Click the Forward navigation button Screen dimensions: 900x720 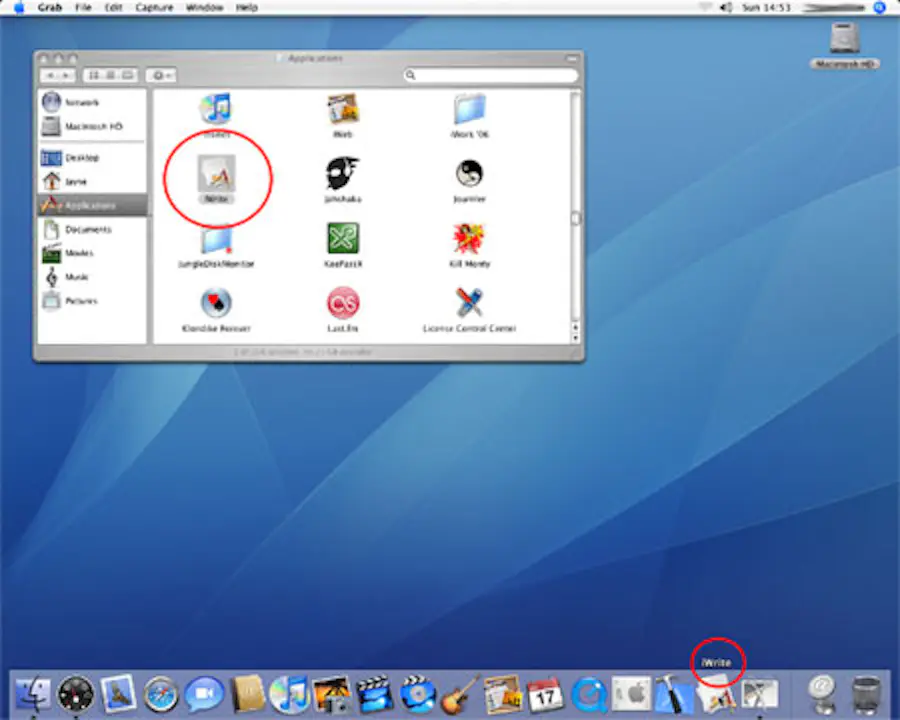coord(65,74)
